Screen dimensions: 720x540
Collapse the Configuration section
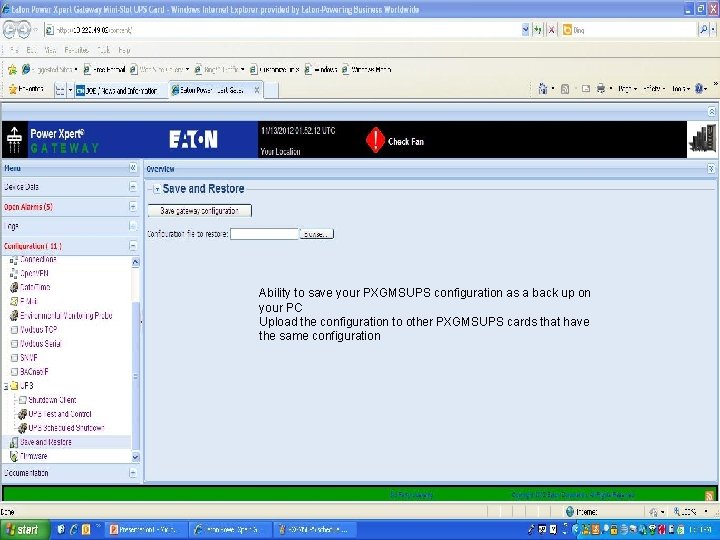point(133,246)
